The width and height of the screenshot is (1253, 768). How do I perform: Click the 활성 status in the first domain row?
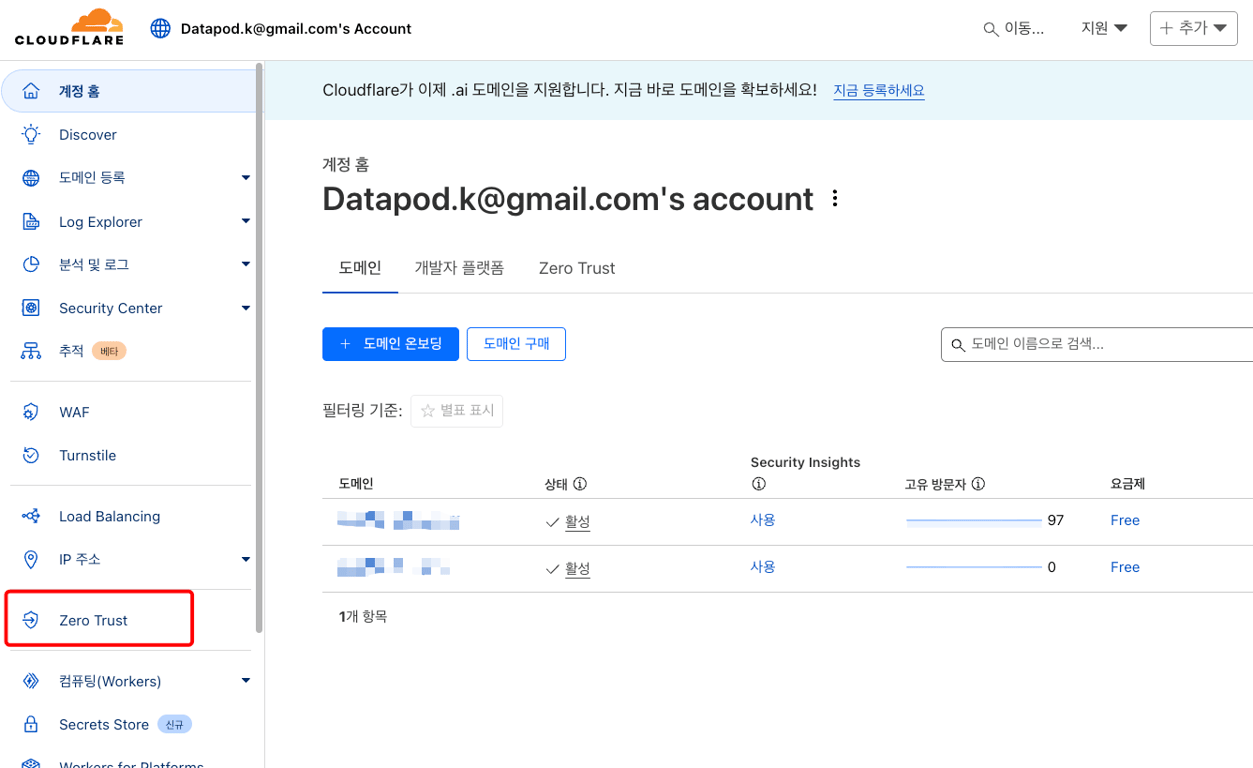pyautogui.click(x=577, y=522)
